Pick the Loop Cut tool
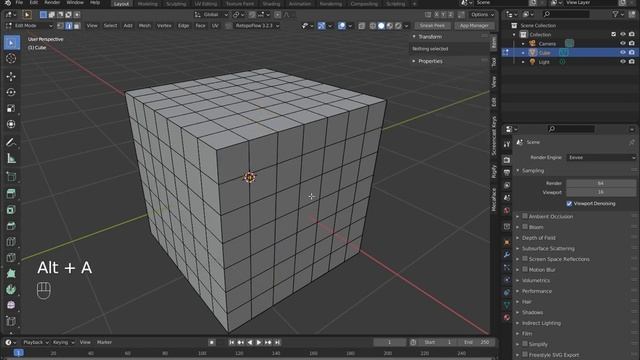Screen dimensions: 640x360 [11, 242]
